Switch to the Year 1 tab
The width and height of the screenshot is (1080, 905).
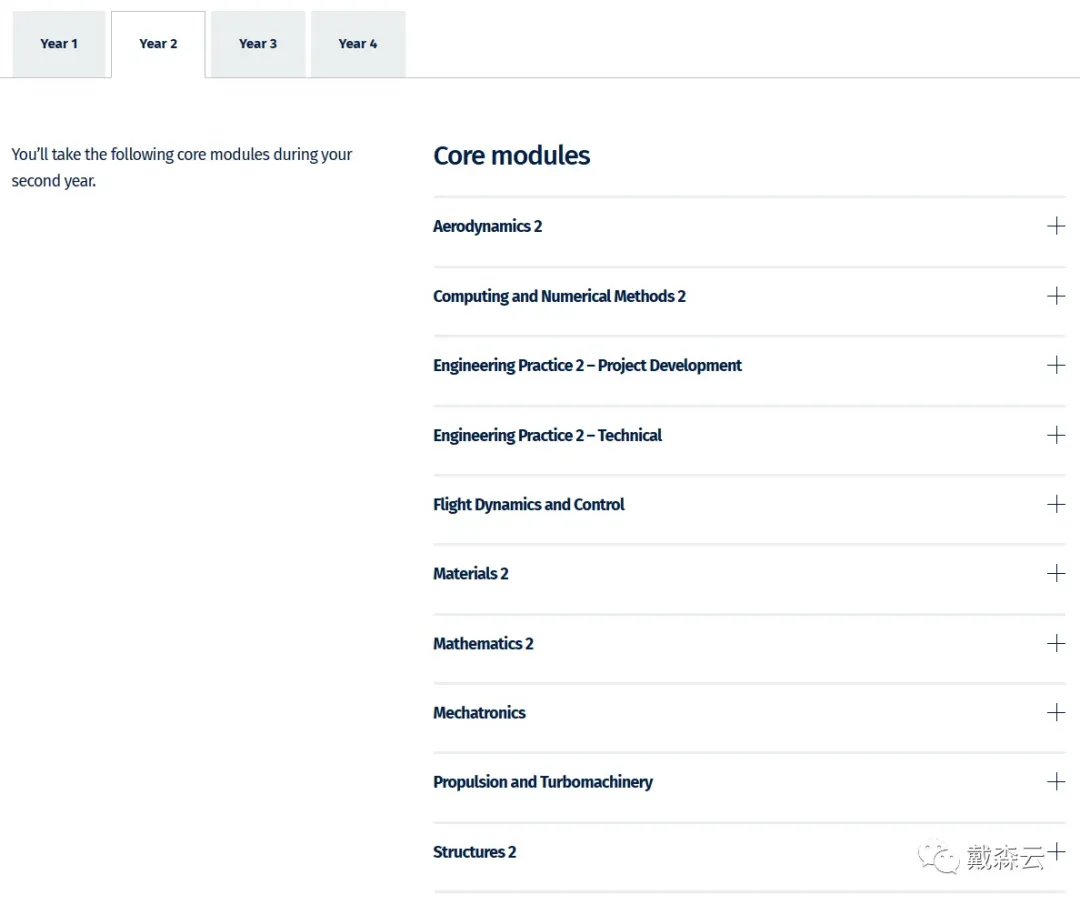point(59,44)
